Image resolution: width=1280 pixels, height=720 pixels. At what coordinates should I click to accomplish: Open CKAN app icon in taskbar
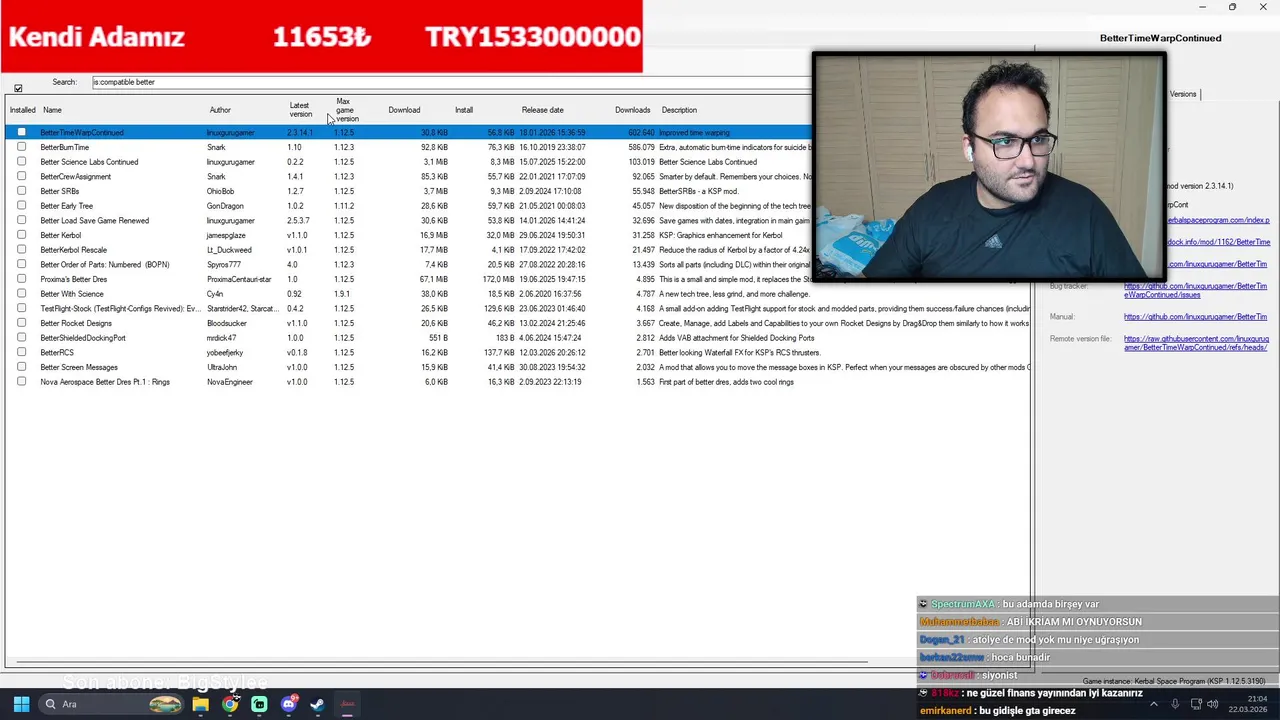(347, 704)
